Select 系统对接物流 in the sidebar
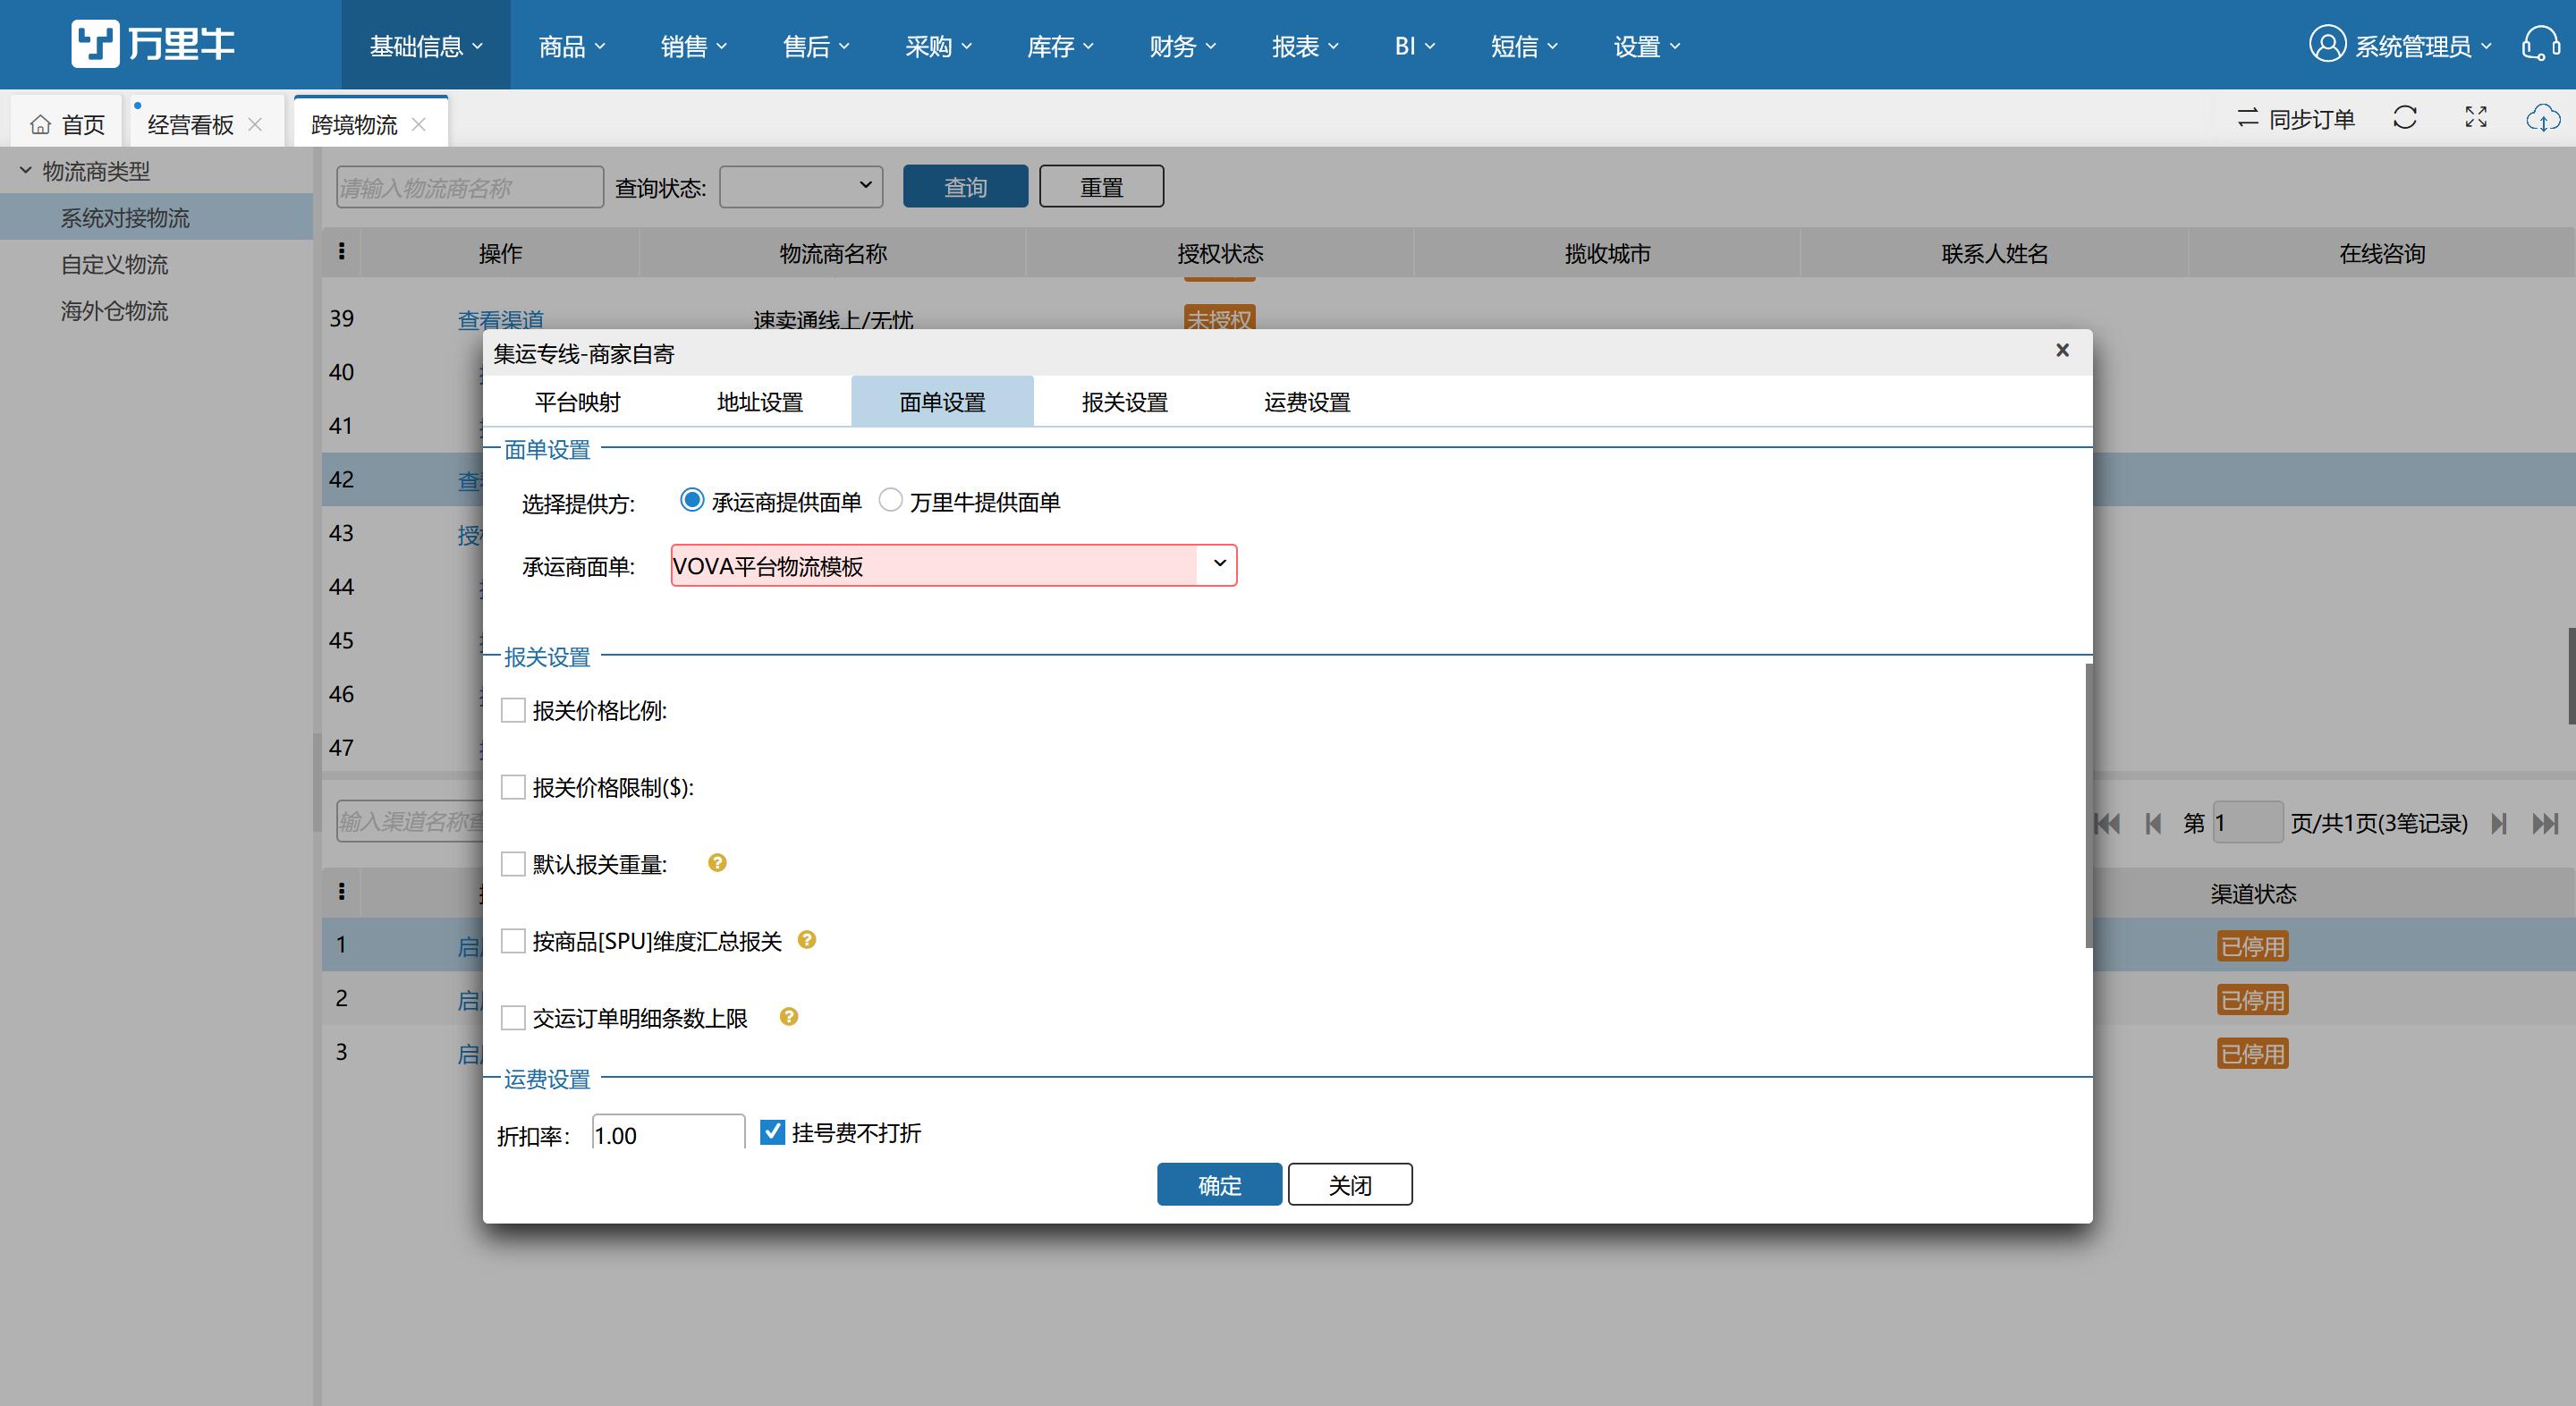This screenshot has width=2576, height=1406. pos(157,217)
